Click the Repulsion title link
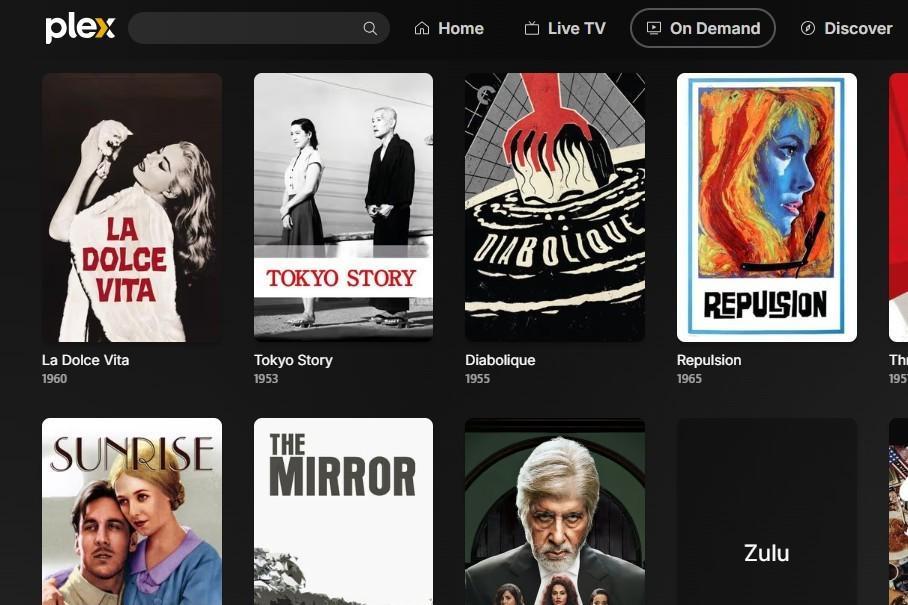 709,360
